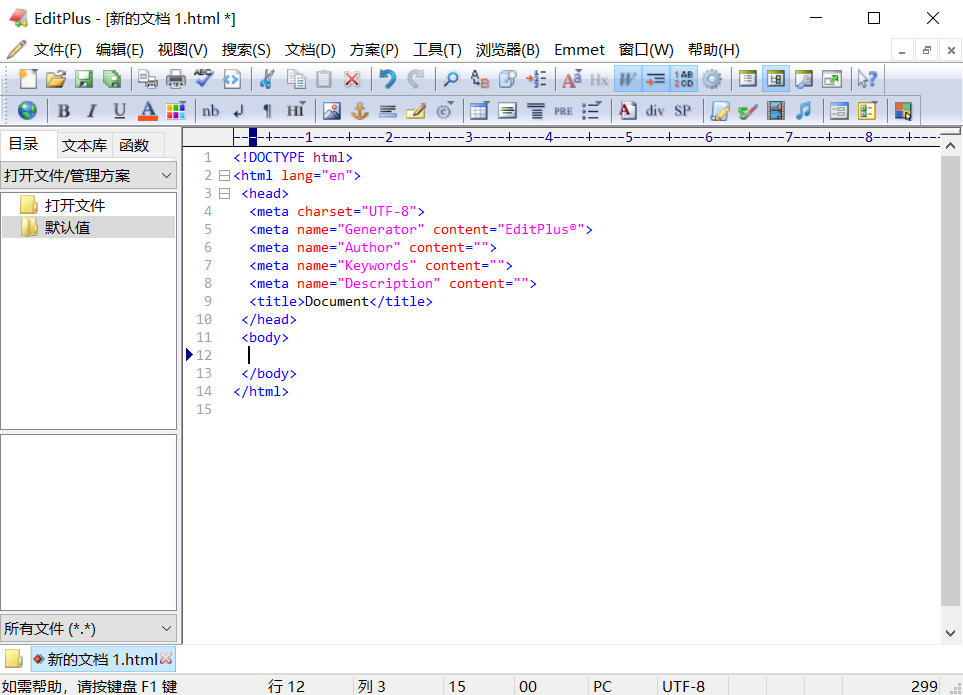Undo the last edit in toolbar
Image resolution: width=963 pixels, height=695 pixels.
coord(388,79)
